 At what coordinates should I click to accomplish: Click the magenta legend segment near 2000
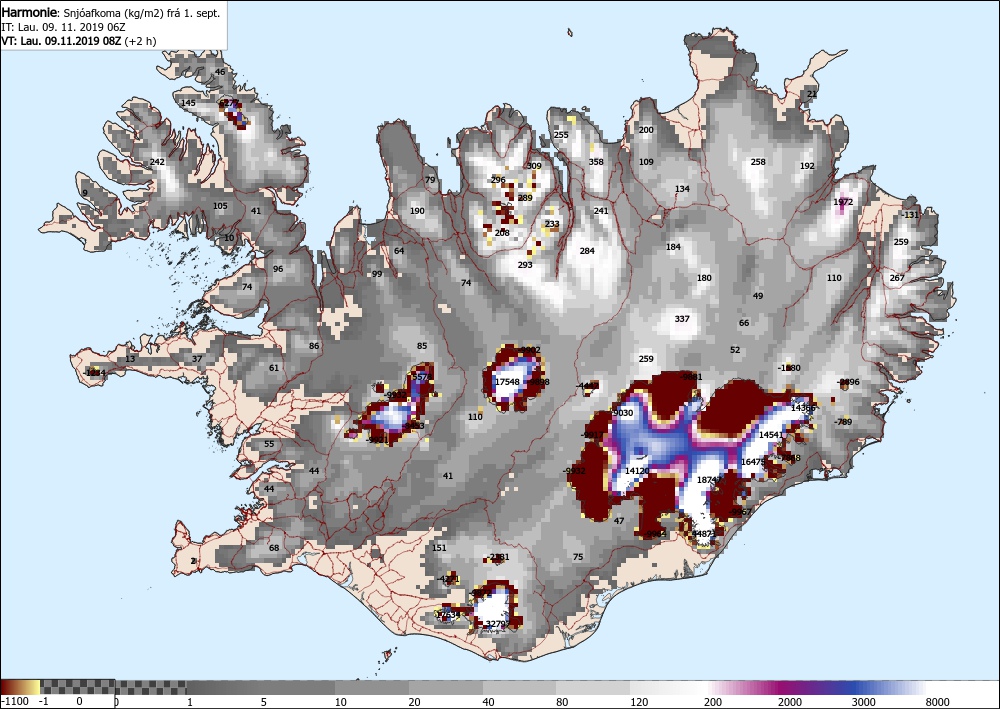788,687
